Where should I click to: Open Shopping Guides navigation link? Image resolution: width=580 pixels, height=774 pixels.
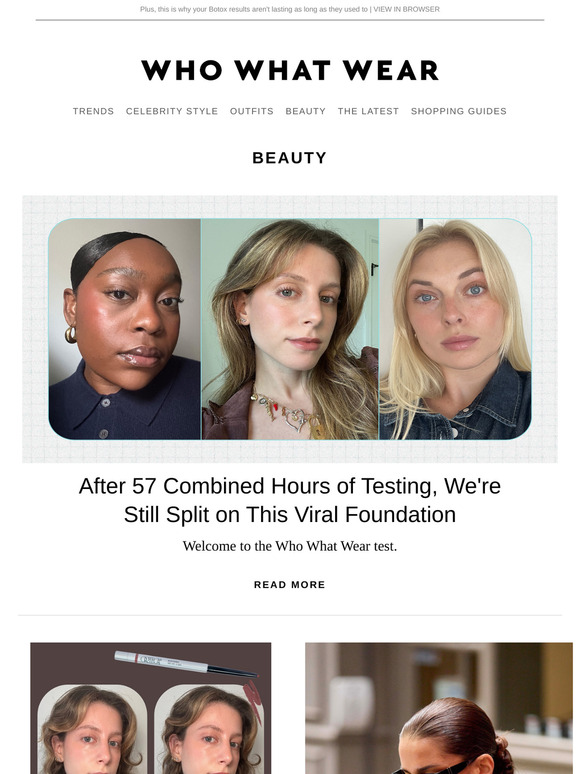click(459, 111)
